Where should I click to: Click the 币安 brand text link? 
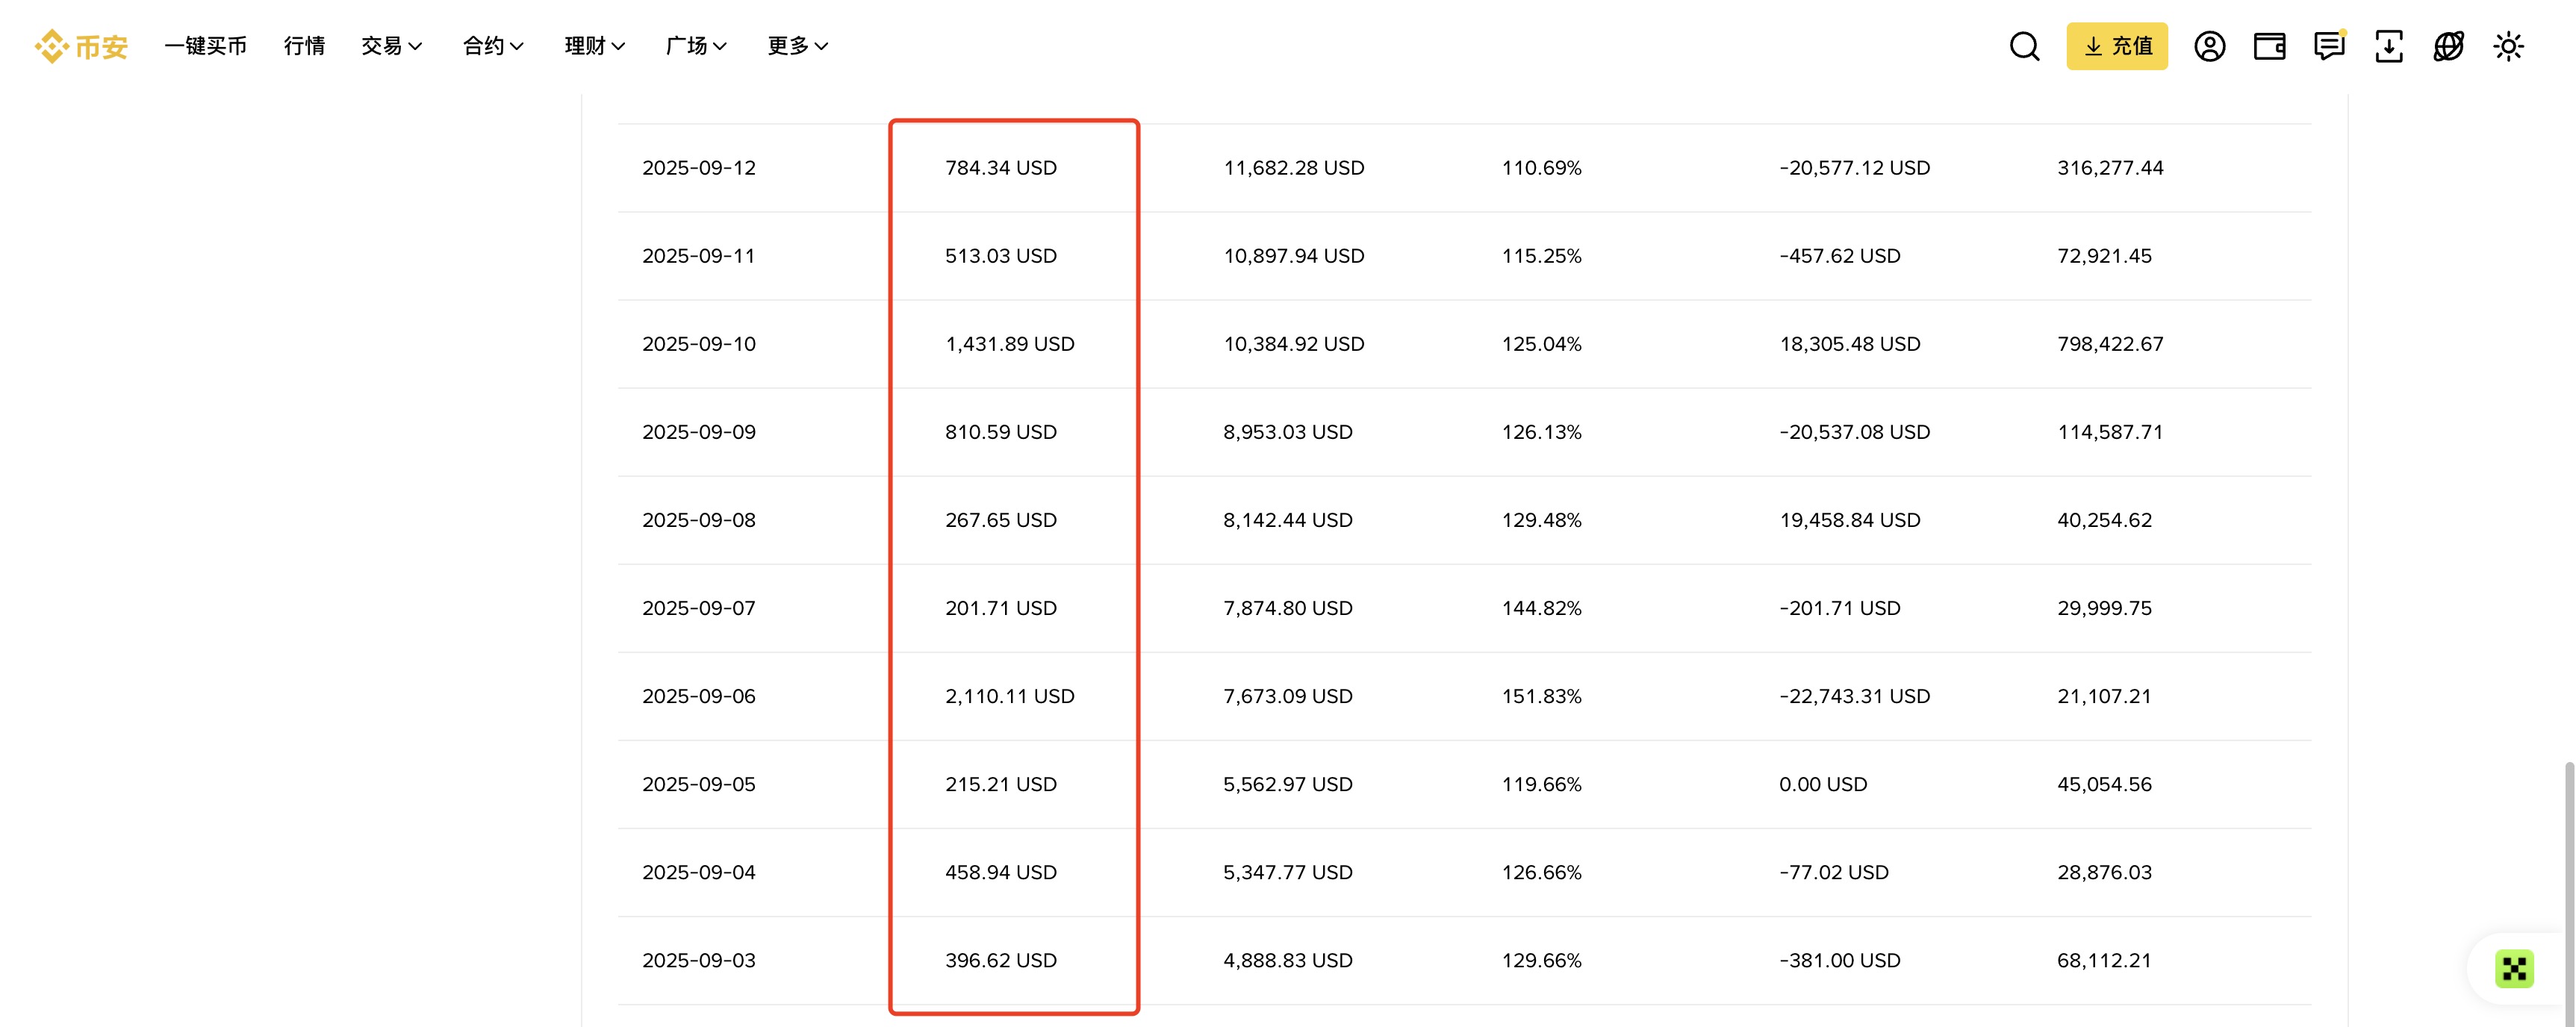(101, 47)
